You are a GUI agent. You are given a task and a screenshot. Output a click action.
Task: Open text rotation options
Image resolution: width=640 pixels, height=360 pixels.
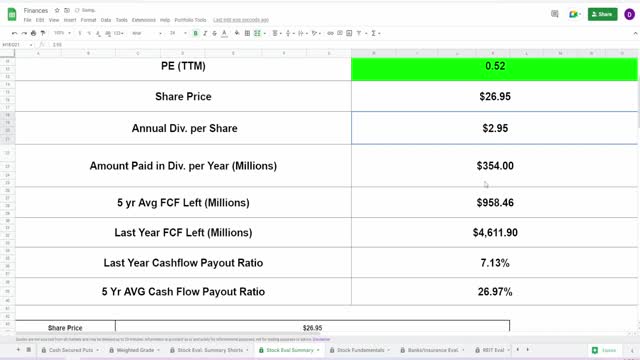coord(316,33)
